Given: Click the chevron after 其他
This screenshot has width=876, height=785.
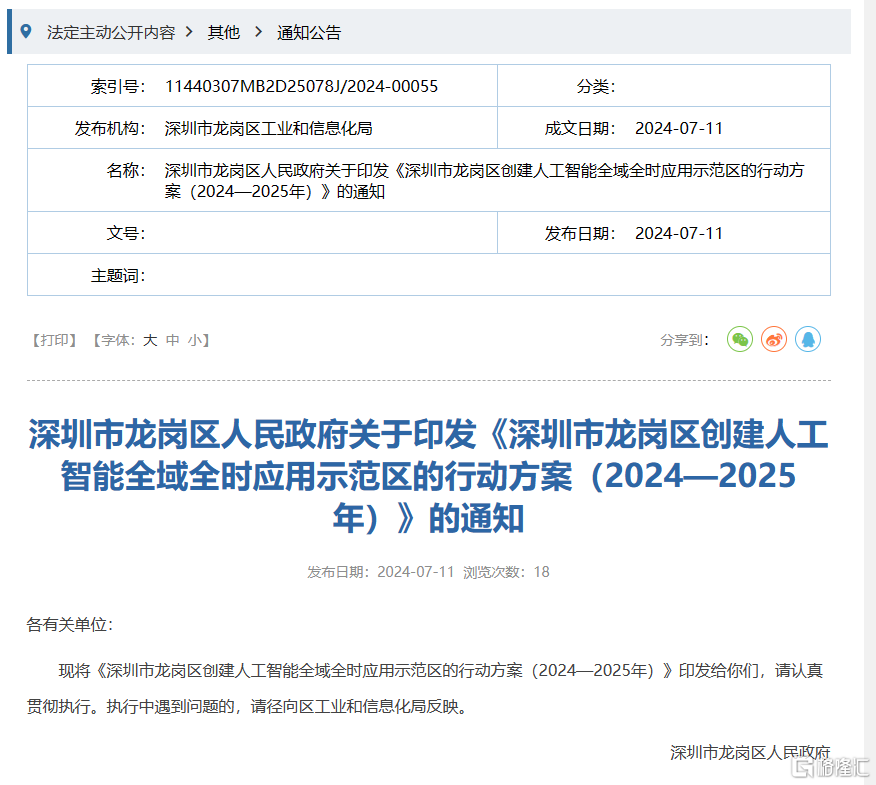Looking at the screenshot, I should (x=258, y=32).
